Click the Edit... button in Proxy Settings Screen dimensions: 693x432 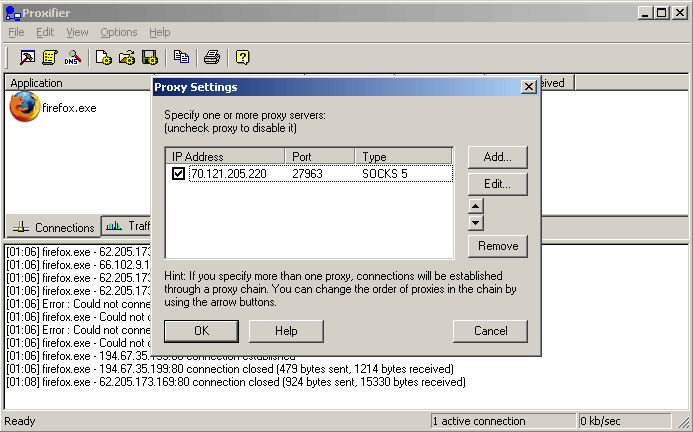pyautogui.click(x=498, y=184)
